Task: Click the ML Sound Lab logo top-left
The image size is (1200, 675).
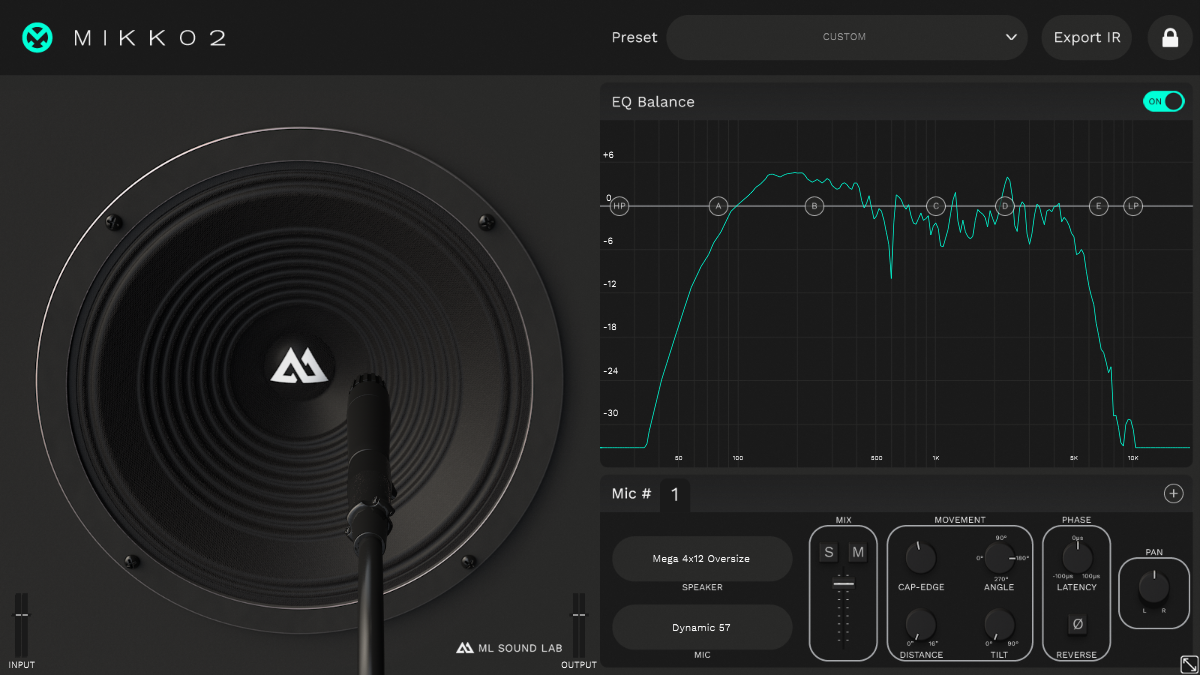Action: pos(36,37)
